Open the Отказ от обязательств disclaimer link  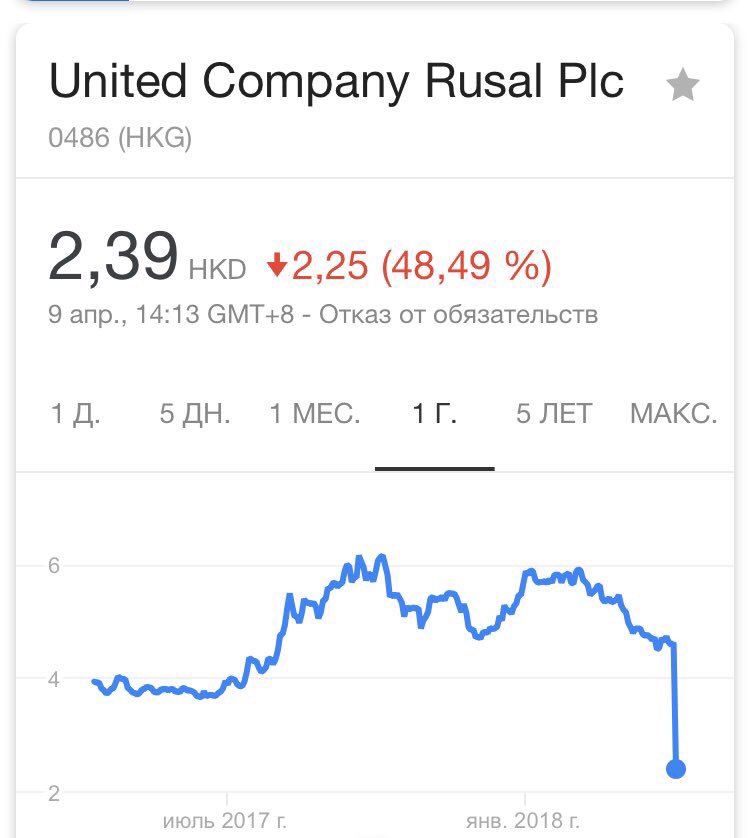458,314
